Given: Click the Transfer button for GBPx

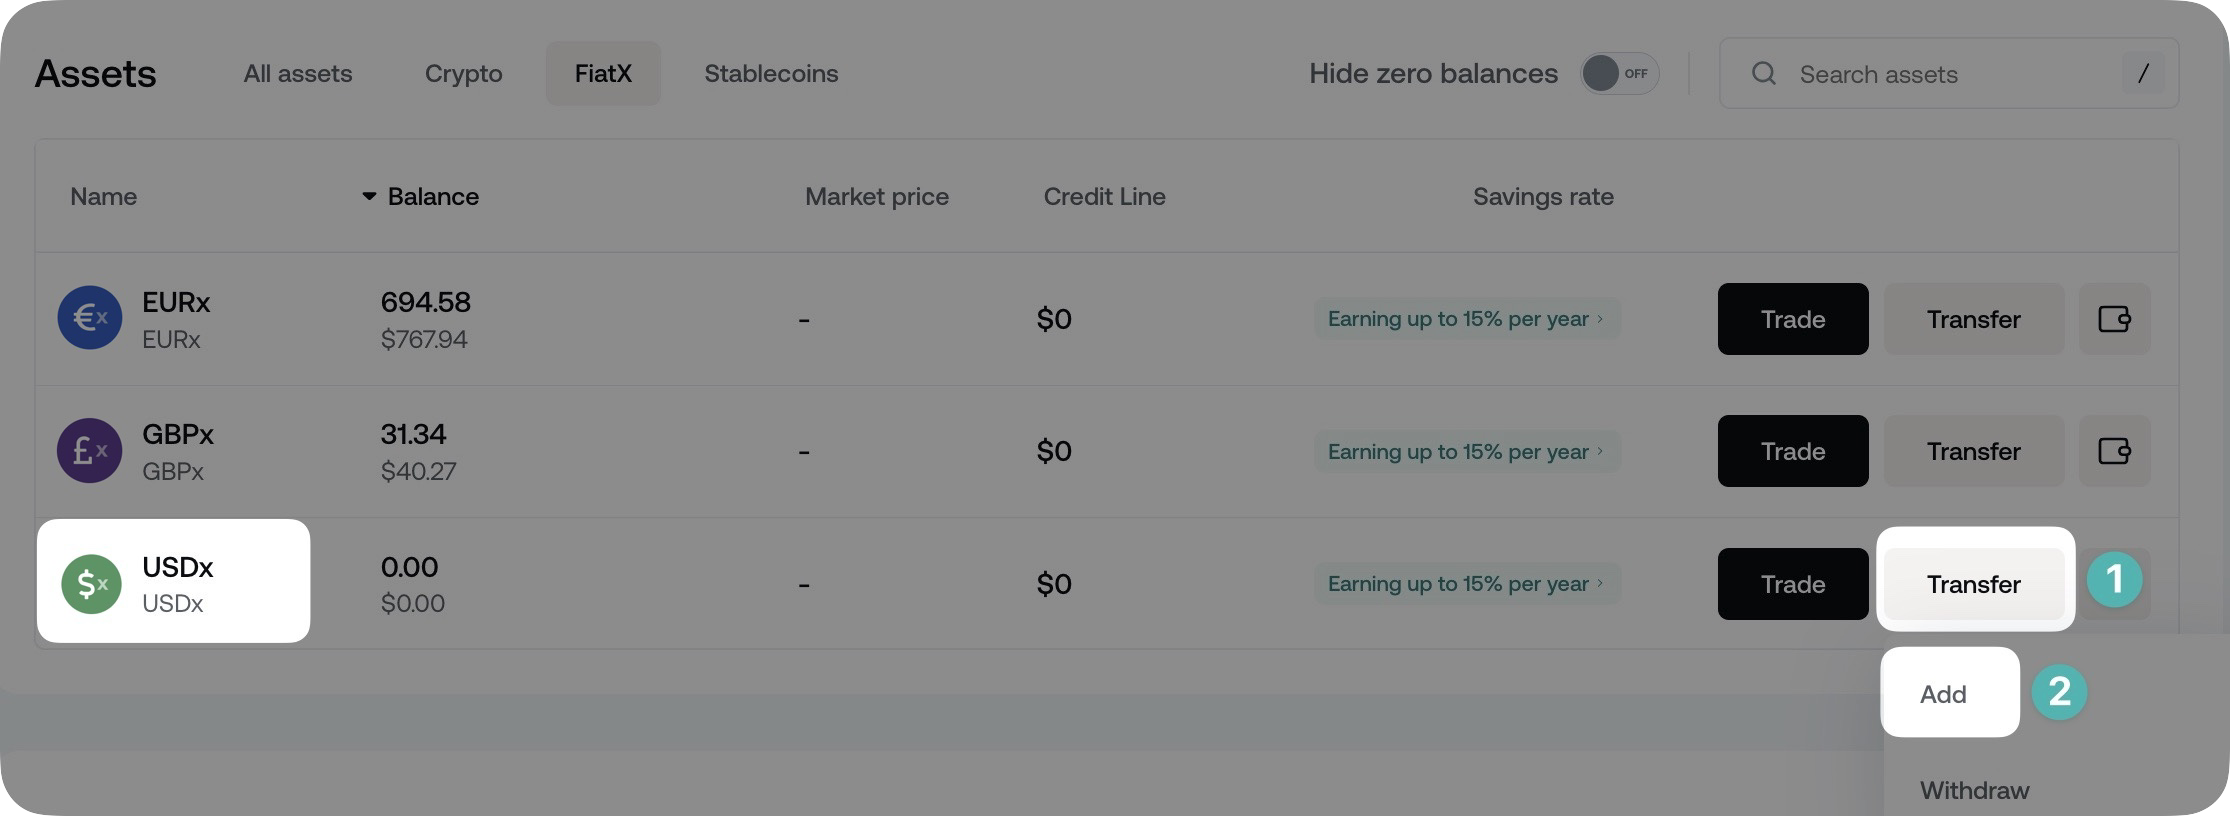Looking at the screenshot, I should click(1973, 451).
